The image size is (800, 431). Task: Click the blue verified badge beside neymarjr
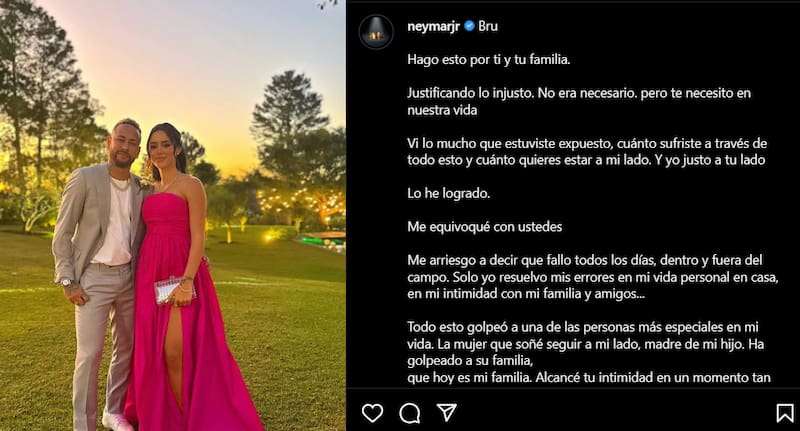(469, 26)
